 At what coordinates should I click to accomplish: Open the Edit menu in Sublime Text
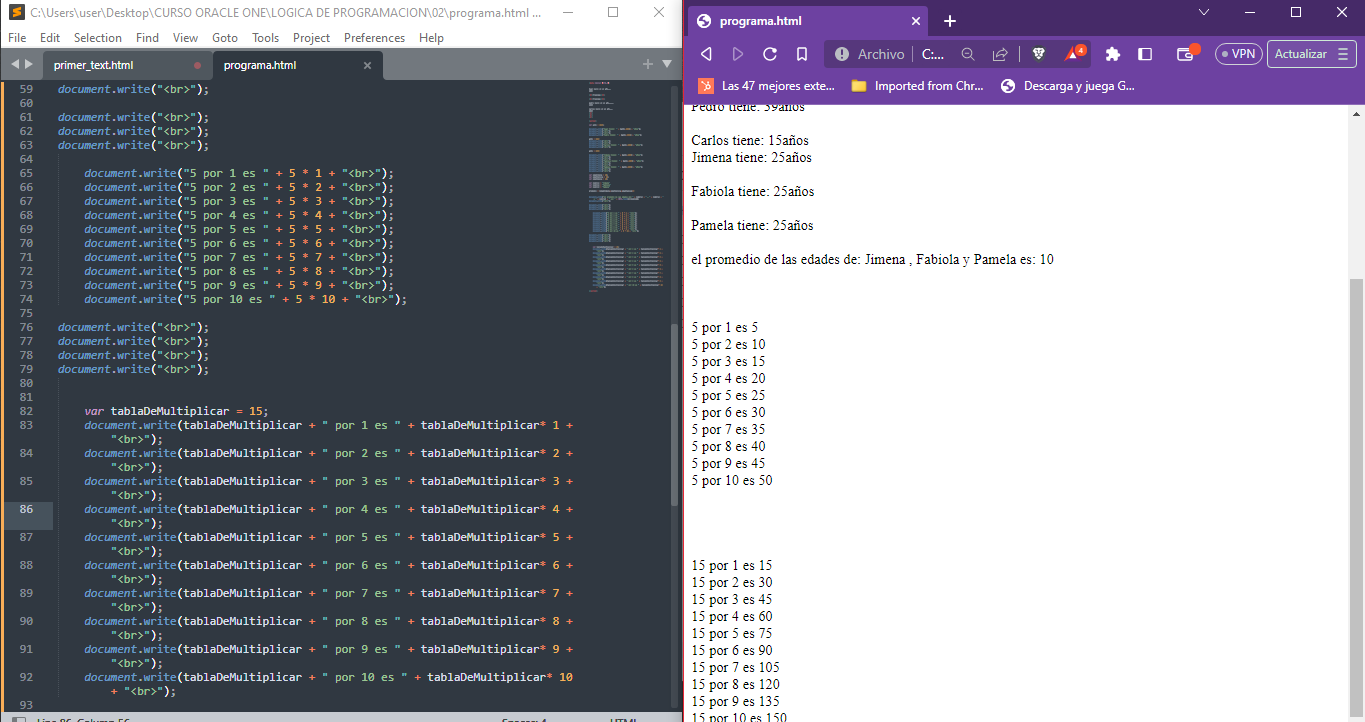50,37
